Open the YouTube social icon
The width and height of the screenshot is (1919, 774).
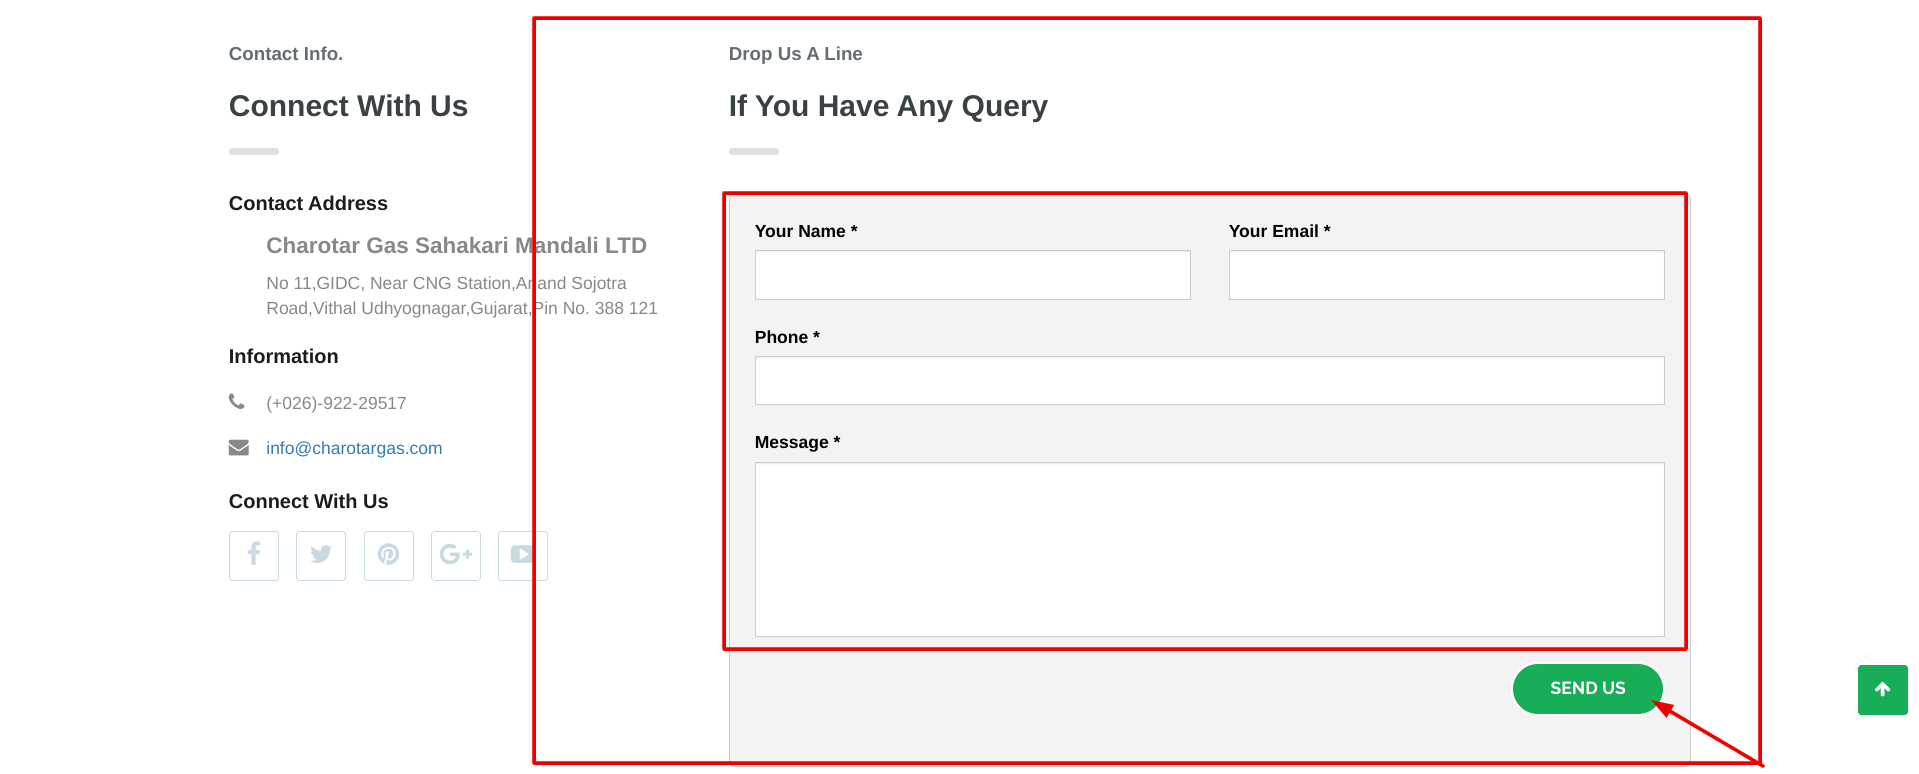[522, 555]
